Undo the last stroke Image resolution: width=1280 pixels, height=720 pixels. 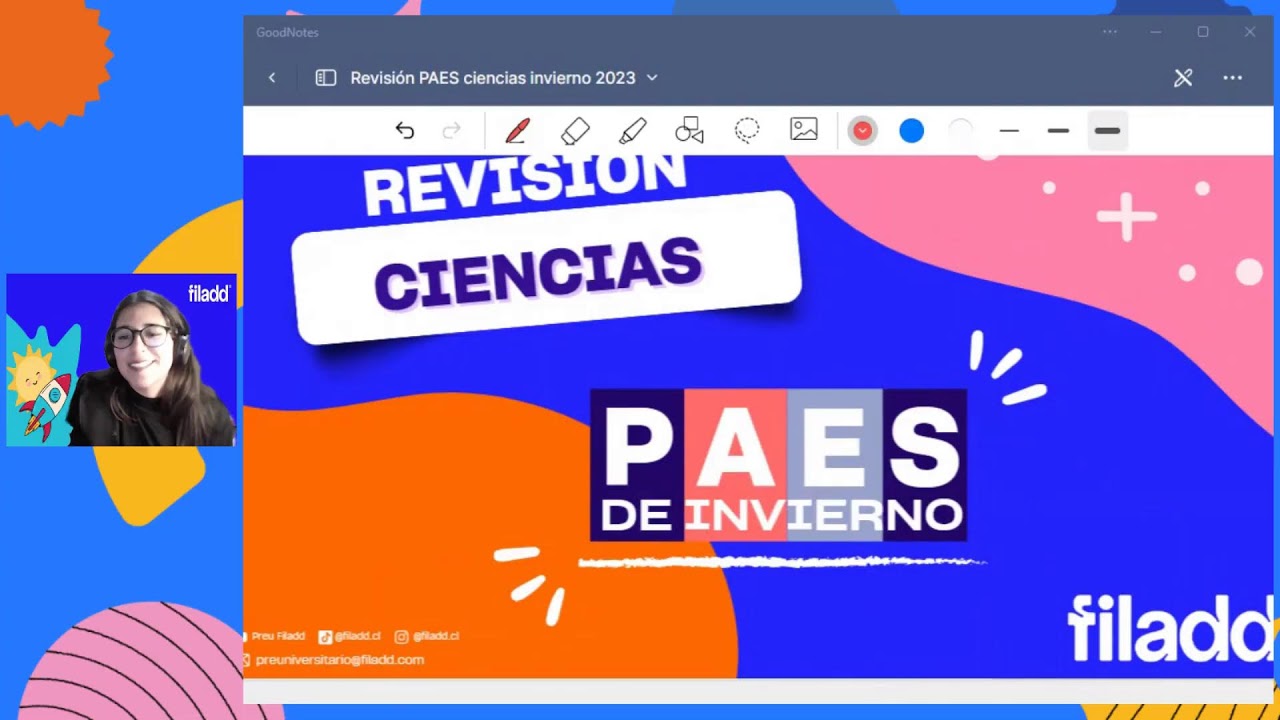tap(404, 131)
